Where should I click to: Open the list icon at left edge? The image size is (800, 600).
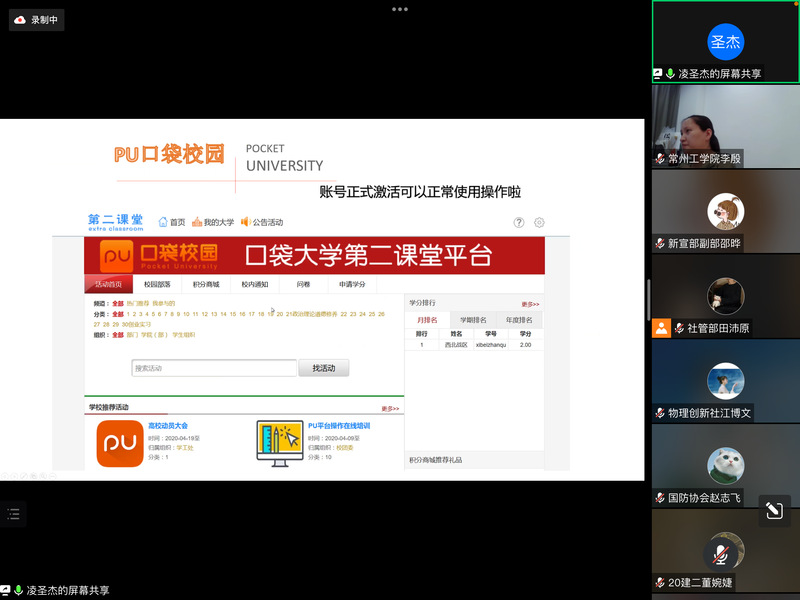13,514
